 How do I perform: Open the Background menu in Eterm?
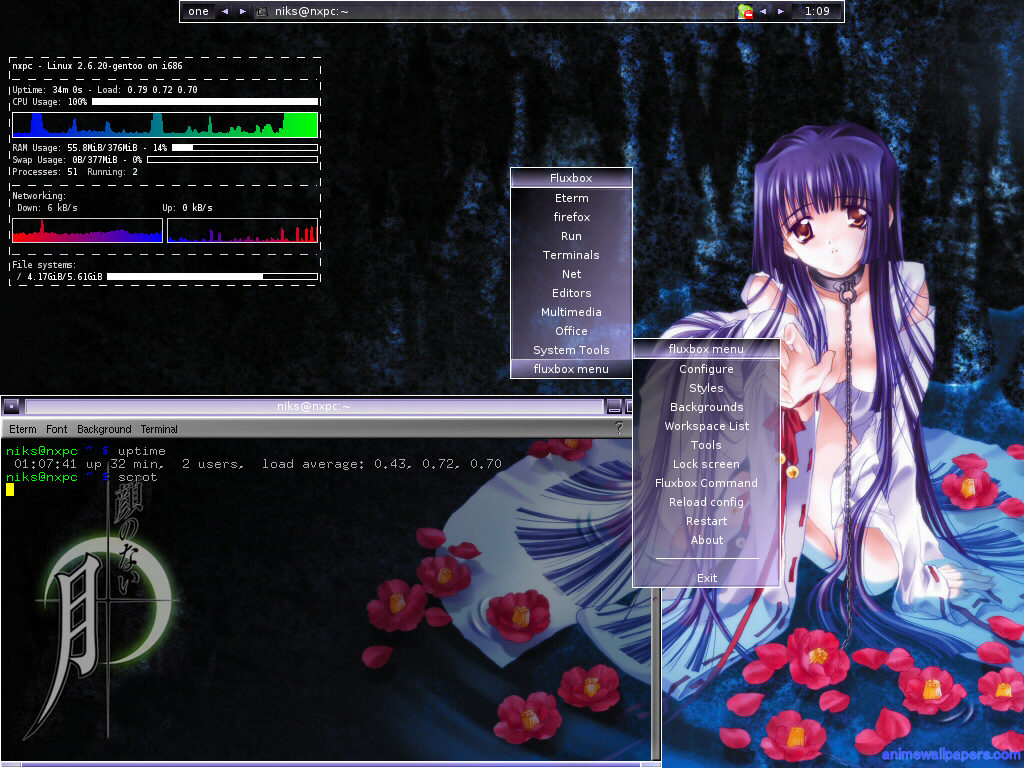[x=104, y=429]
